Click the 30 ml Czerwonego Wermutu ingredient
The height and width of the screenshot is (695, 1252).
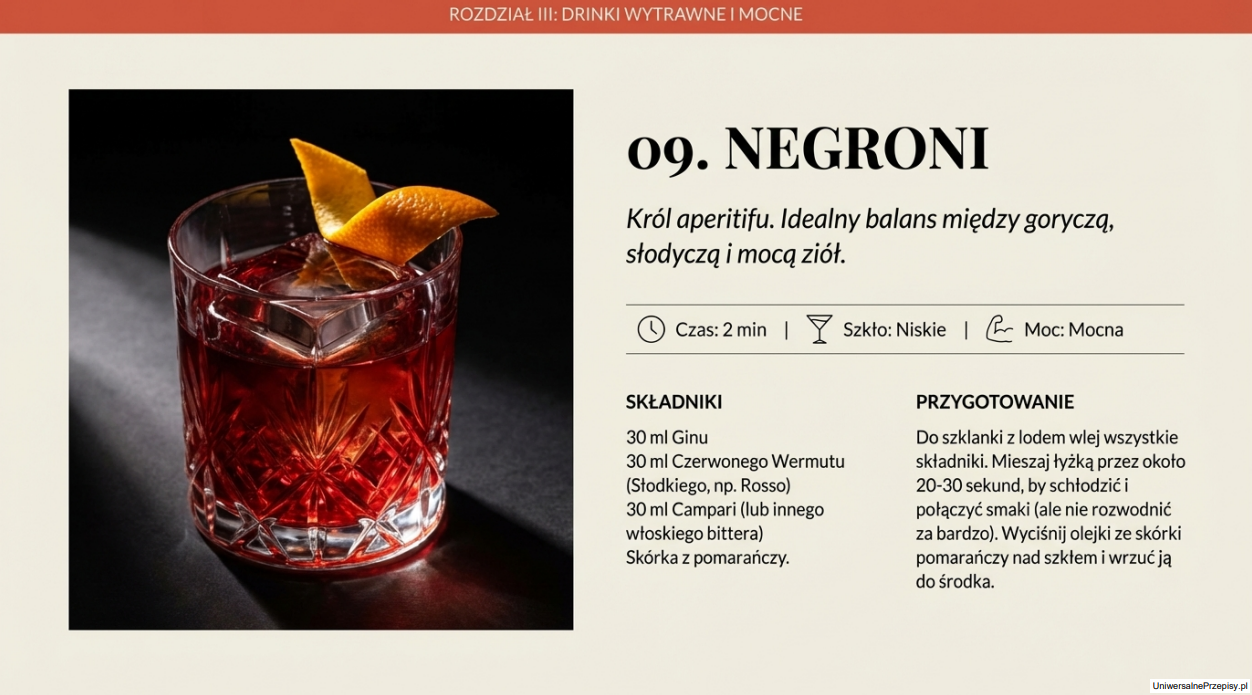click(x=736, y=473)
